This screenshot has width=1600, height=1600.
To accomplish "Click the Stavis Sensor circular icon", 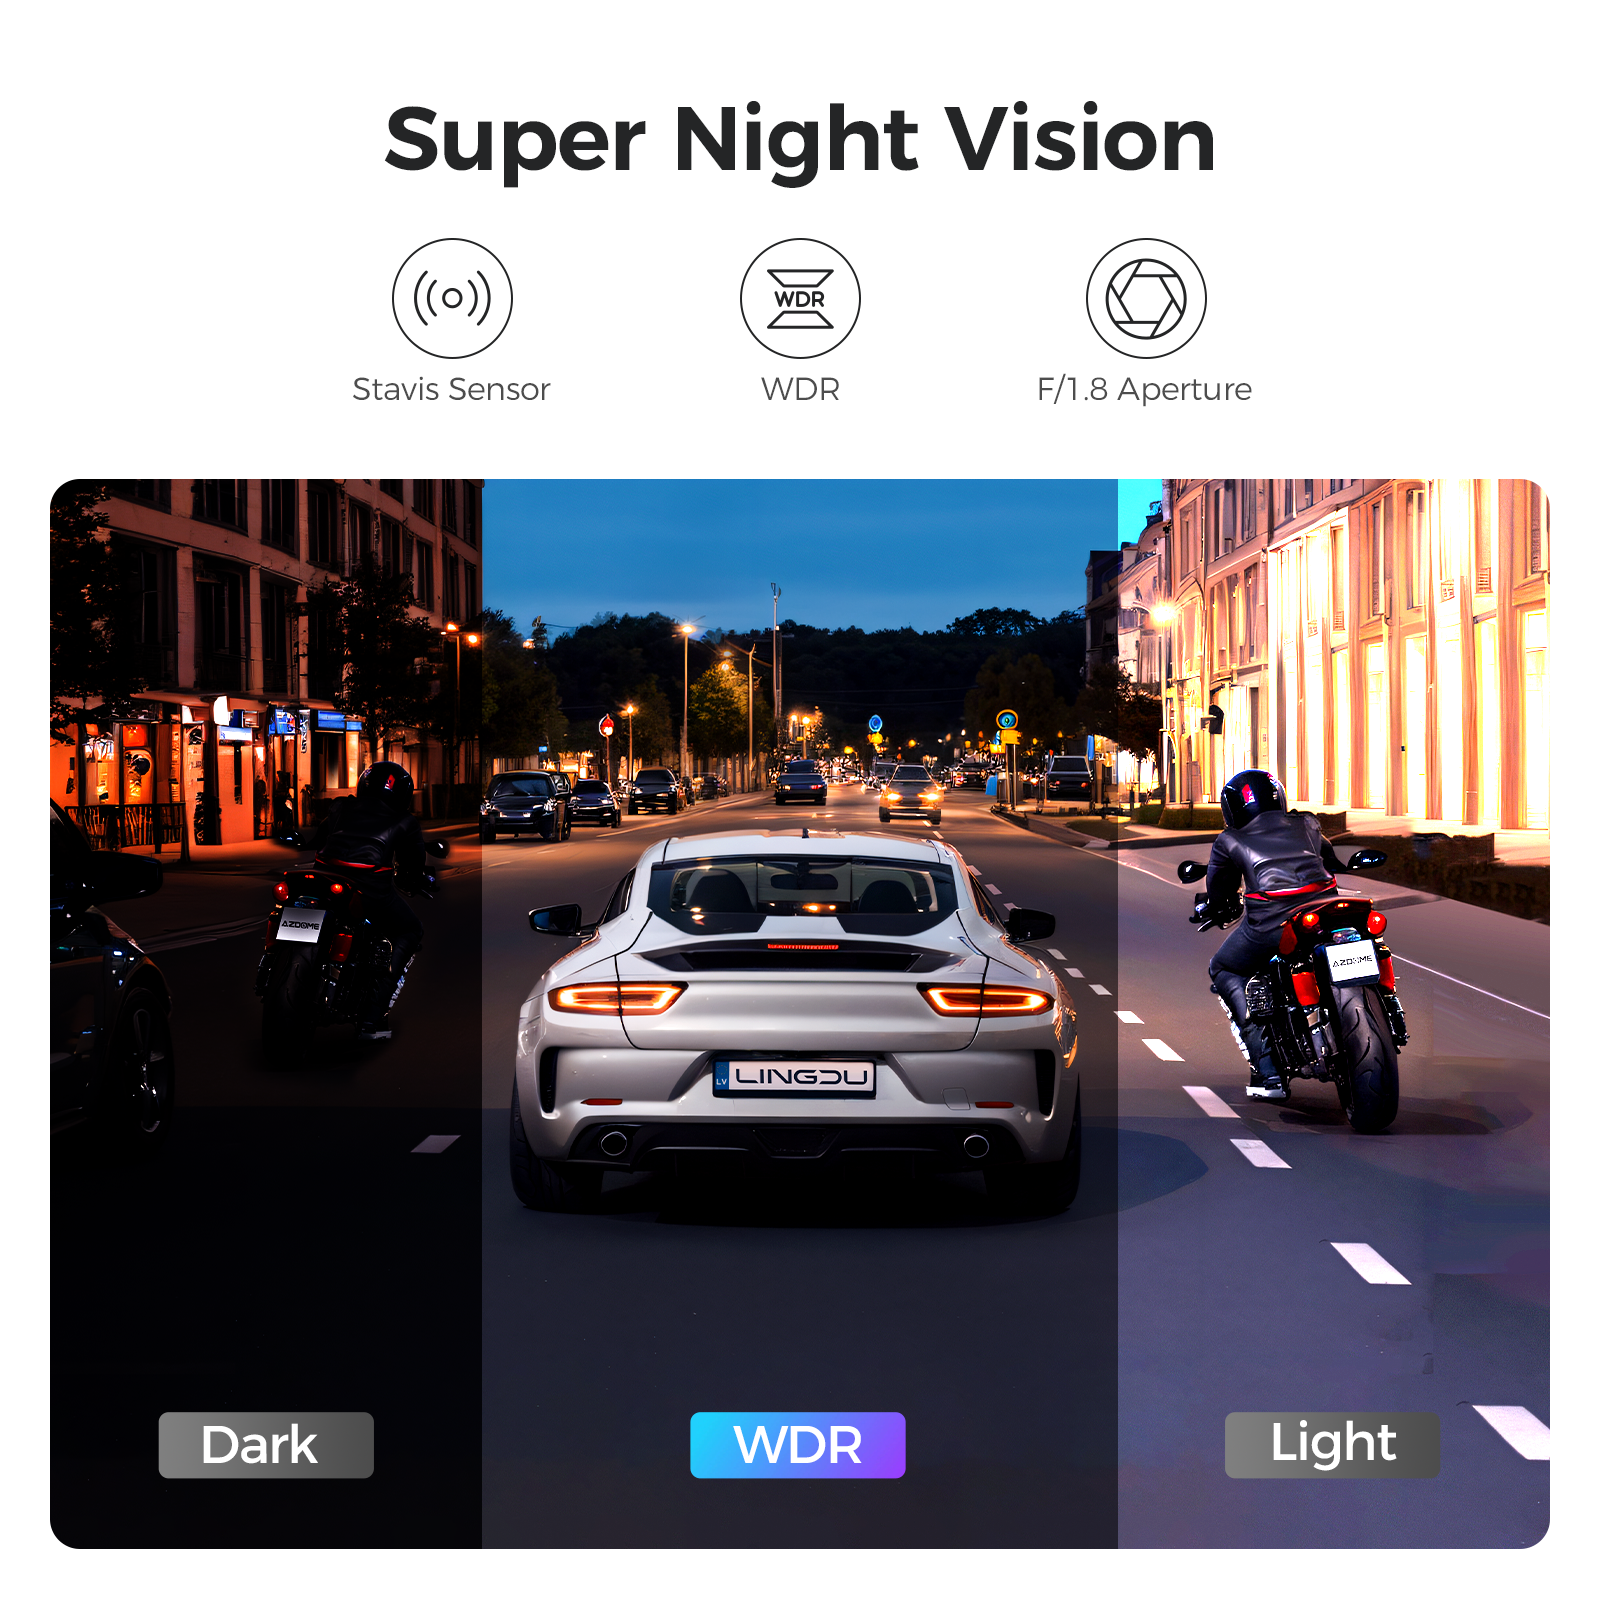I will (x=452, y=298).
